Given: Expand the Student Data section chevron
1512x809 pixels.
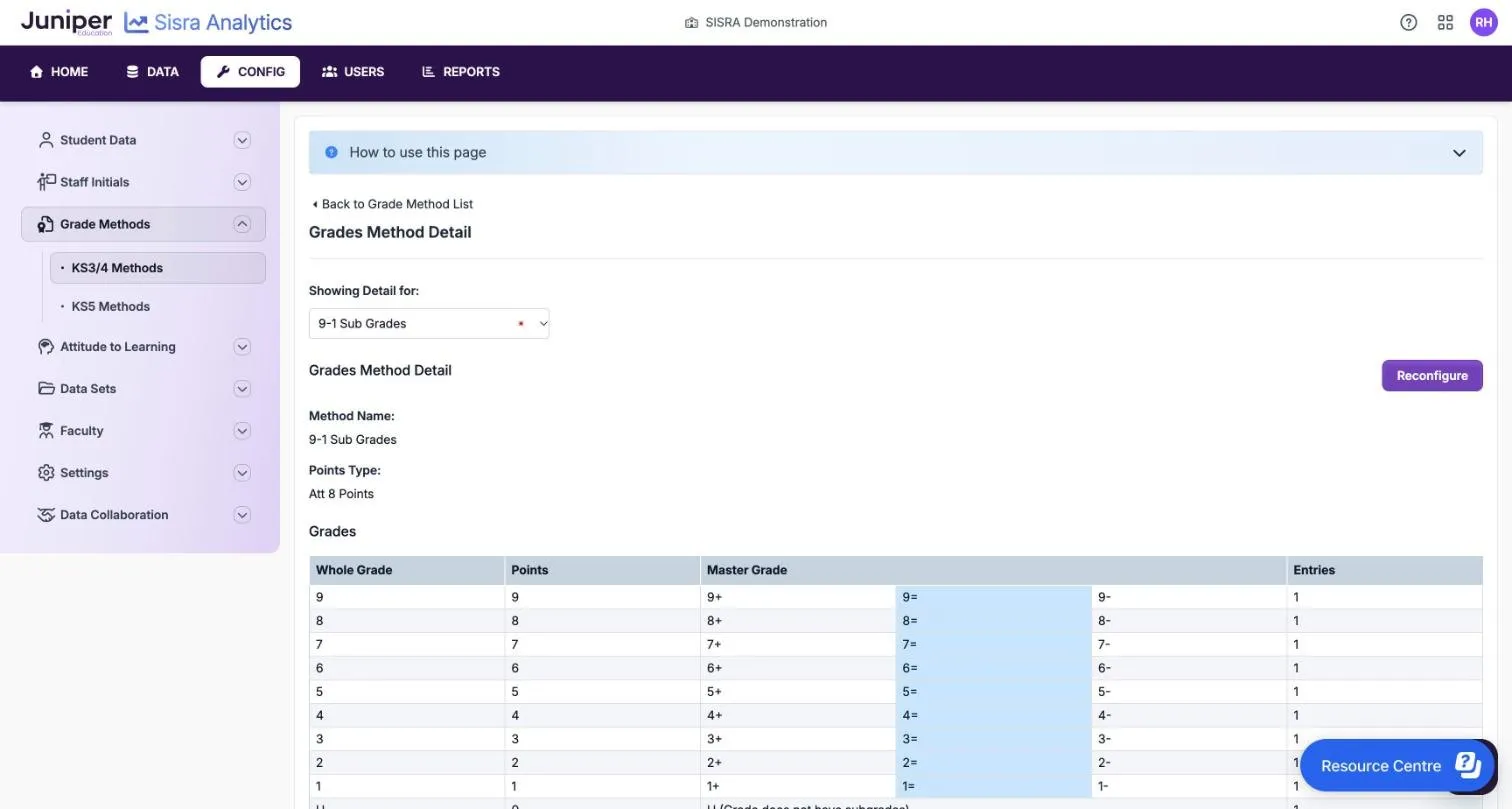Looking at the screenshot, I should tap(242, 140).
